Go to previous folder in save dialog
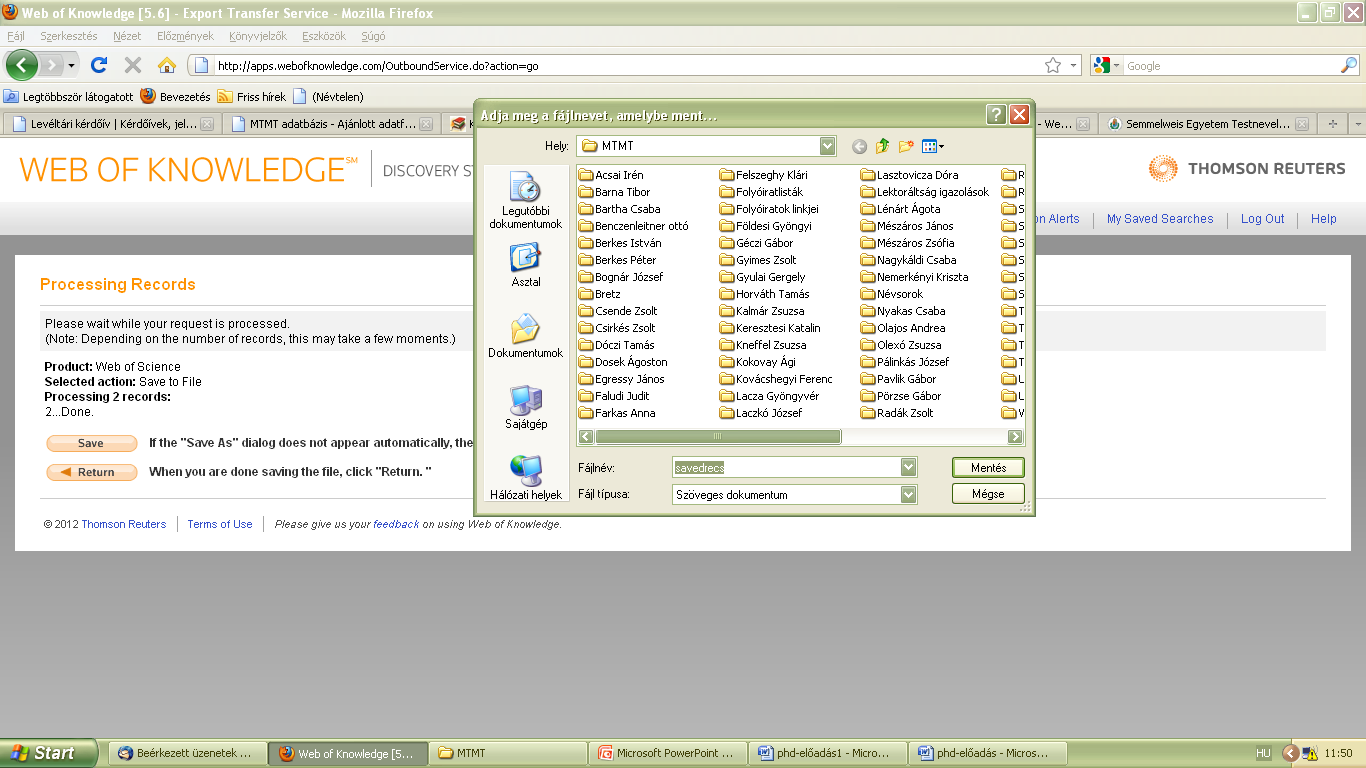This screenshot has width=1366, height=768. point(859,146)
